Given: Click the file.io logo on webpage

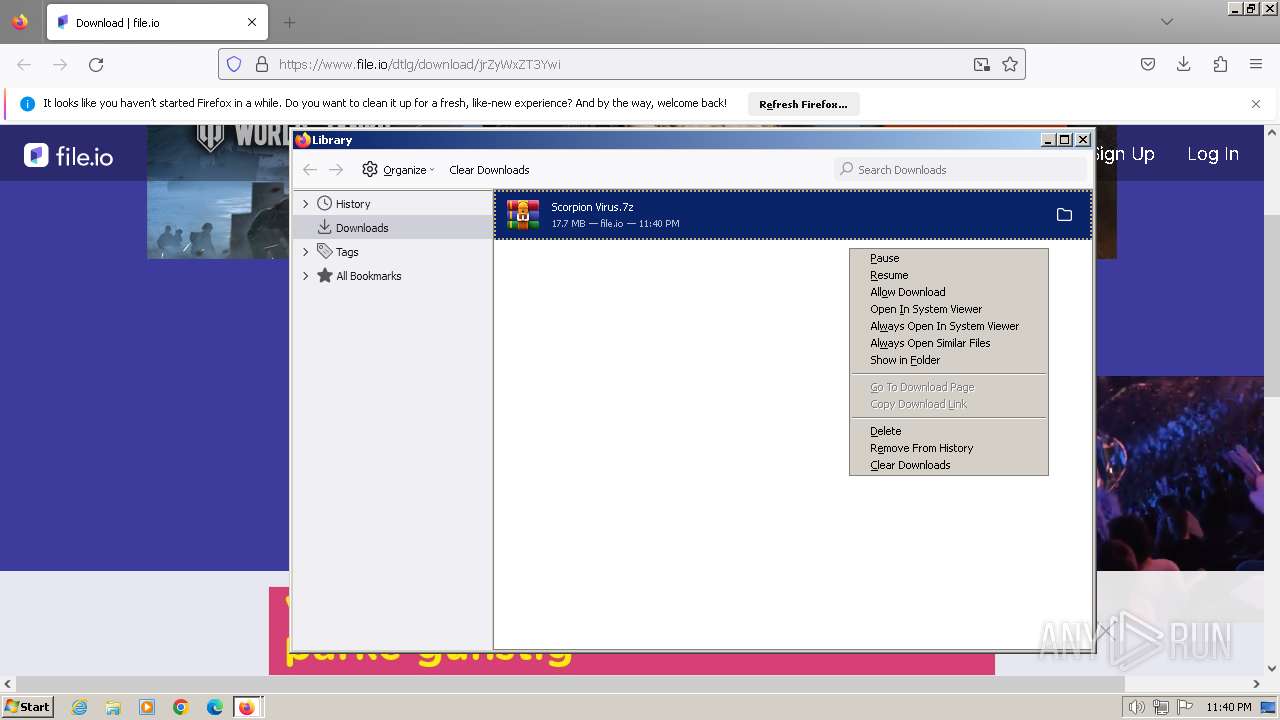Looking at the screenshot, I should 69,156.
